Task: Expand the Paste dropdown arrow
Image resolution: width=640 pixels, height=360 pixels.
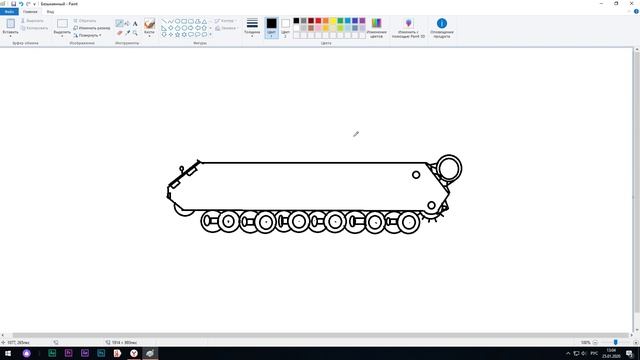Action: coord(11,36)
